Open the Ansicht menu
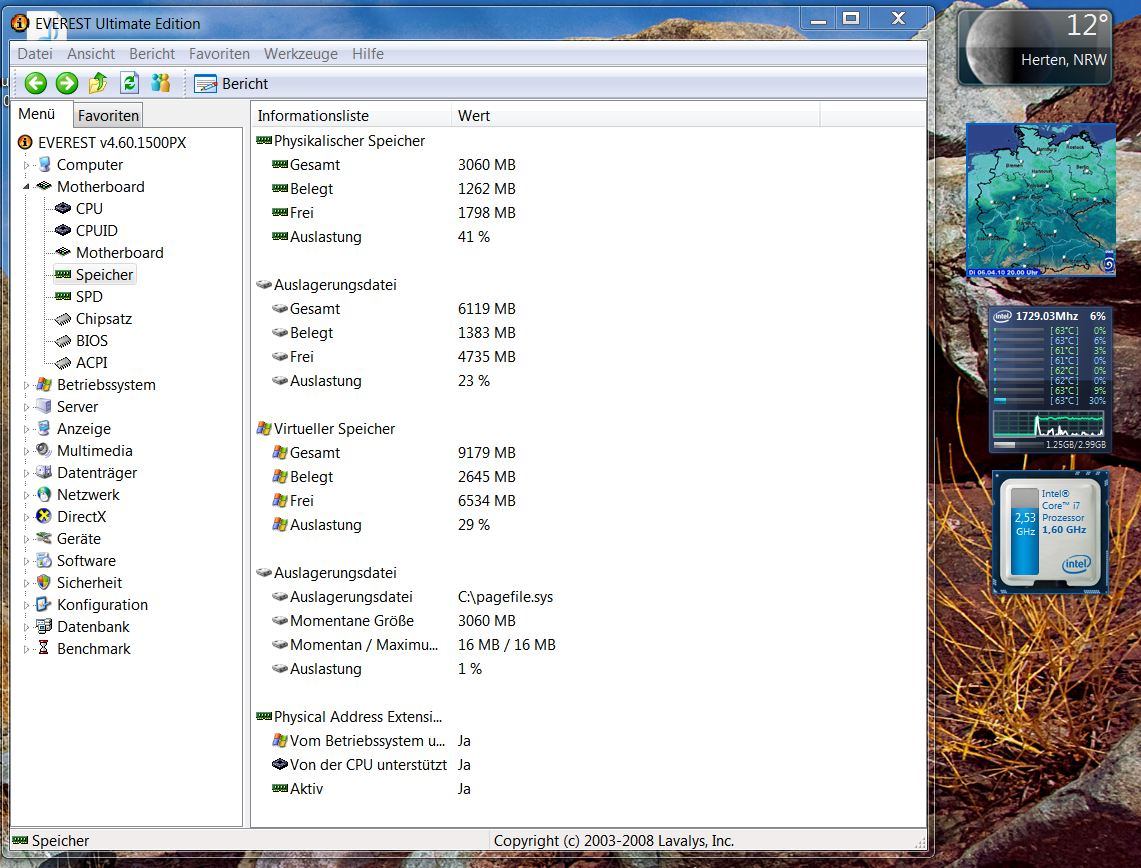Image resolution: width=1141 pixels, height=868 pixels. (x=91, y=54)
